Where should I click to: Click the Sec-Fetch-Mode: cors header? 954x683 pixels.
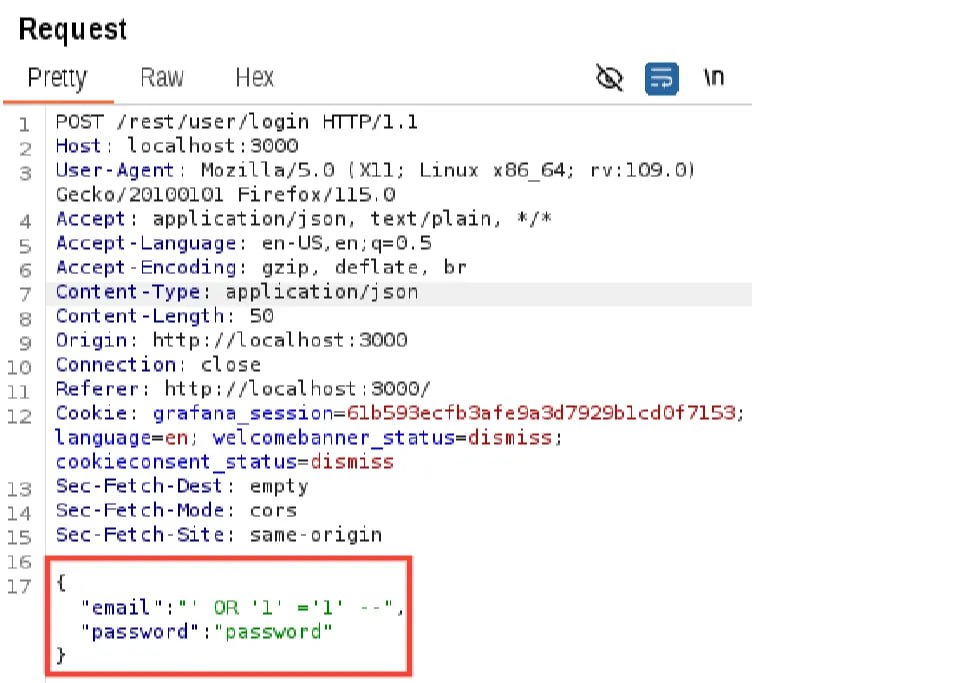pyautogui.click(x=176, y=511)
